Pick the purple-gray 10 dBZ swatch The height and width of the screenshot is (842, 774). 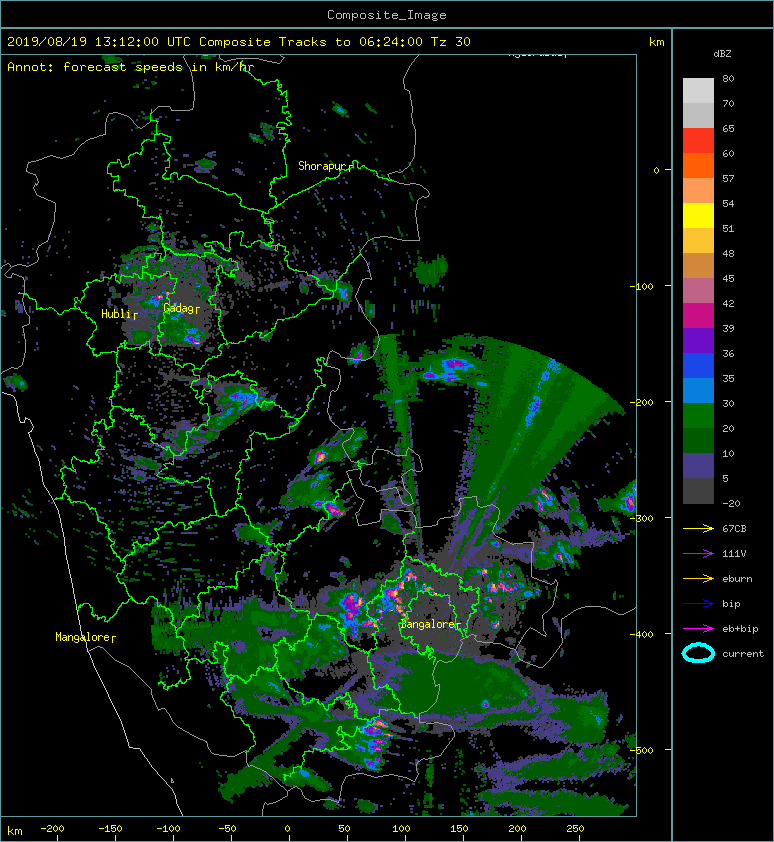click(x=698, y=466)
